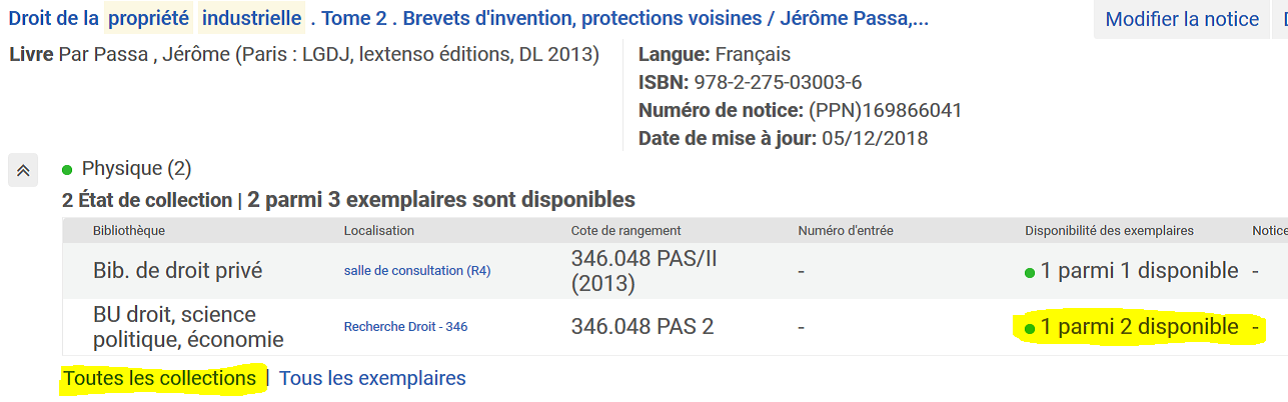This screenshot has height=402, width=1288.
Task: Sort by Bibliothèque column header
Action: 129,231
